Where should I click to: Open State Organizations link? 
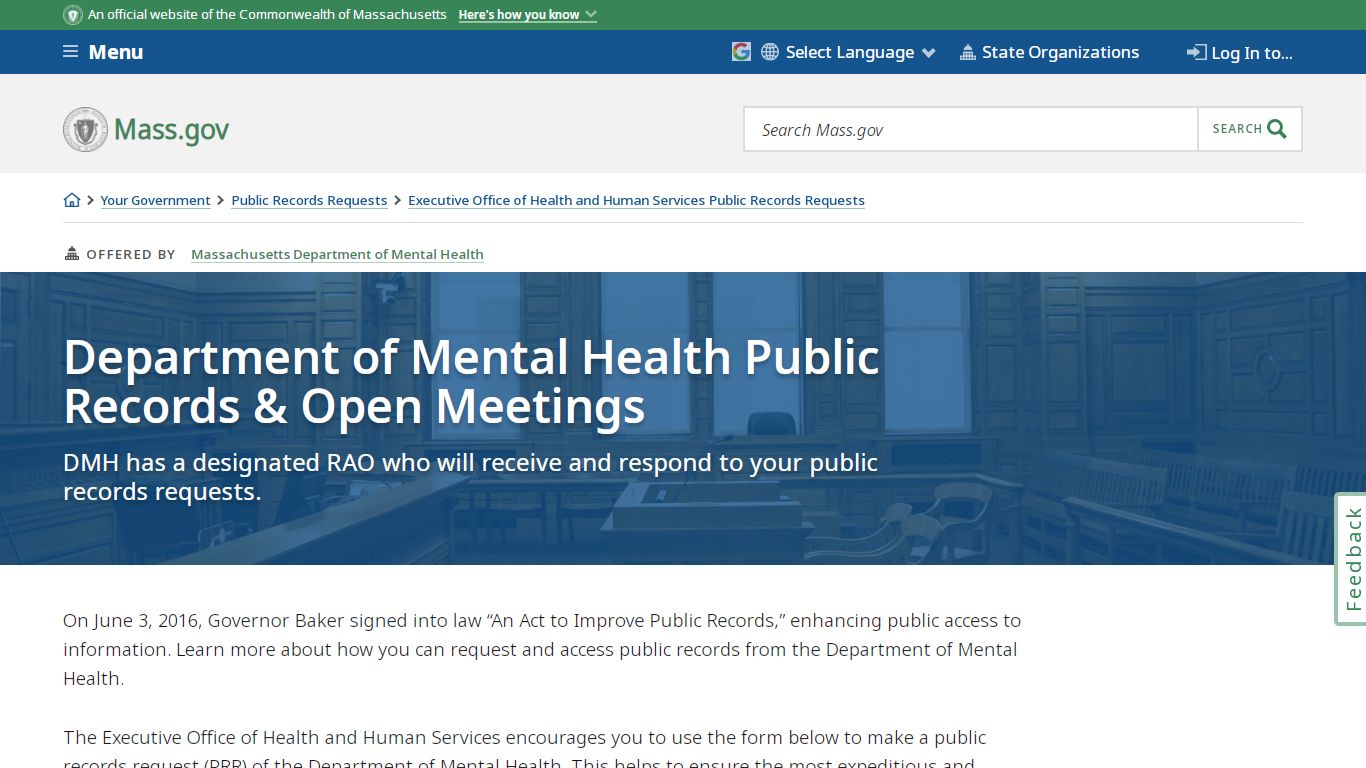click(1060, 52)
